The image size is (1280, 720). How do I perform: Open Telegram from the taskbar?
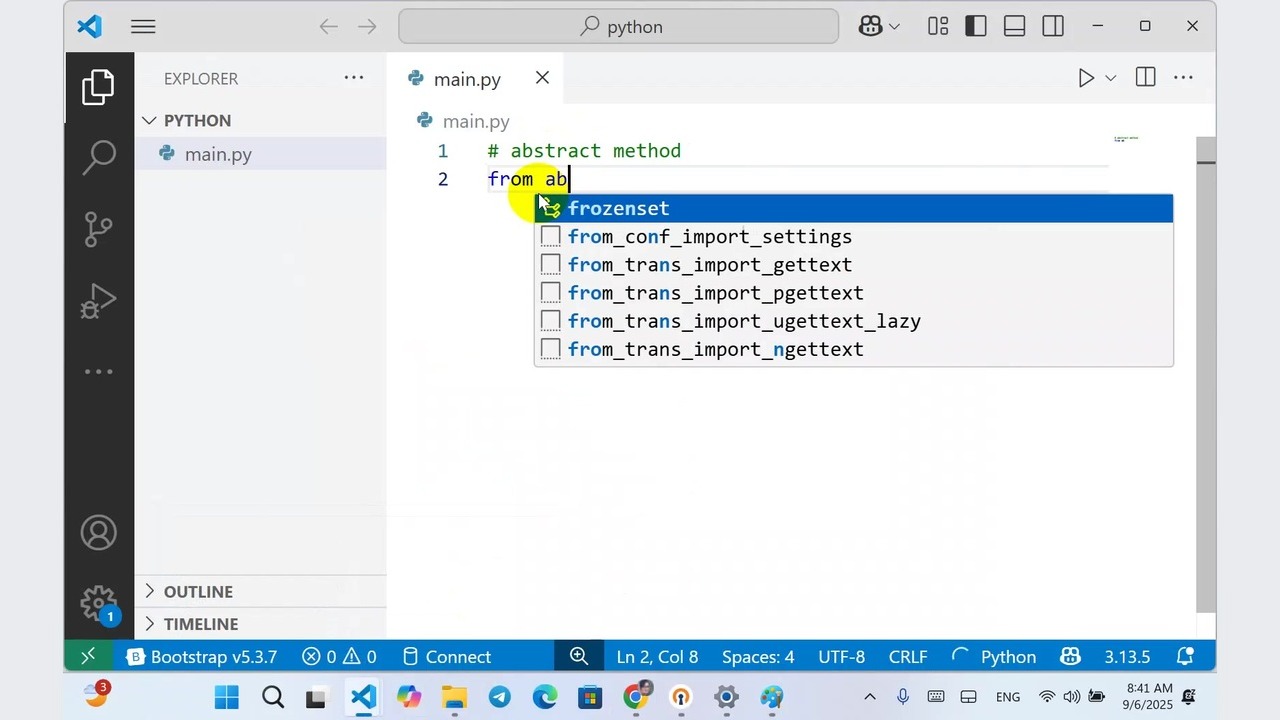pyautogui.click(x=499, y=697)
